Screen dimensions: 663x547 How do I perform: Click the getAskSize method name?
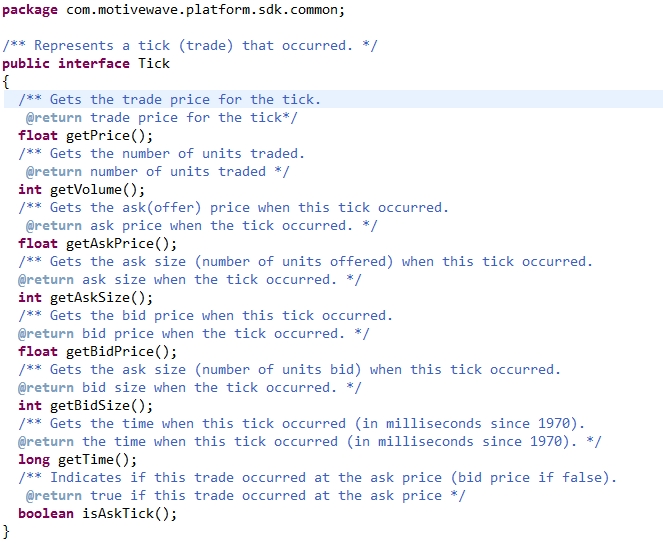click(98, 297)
